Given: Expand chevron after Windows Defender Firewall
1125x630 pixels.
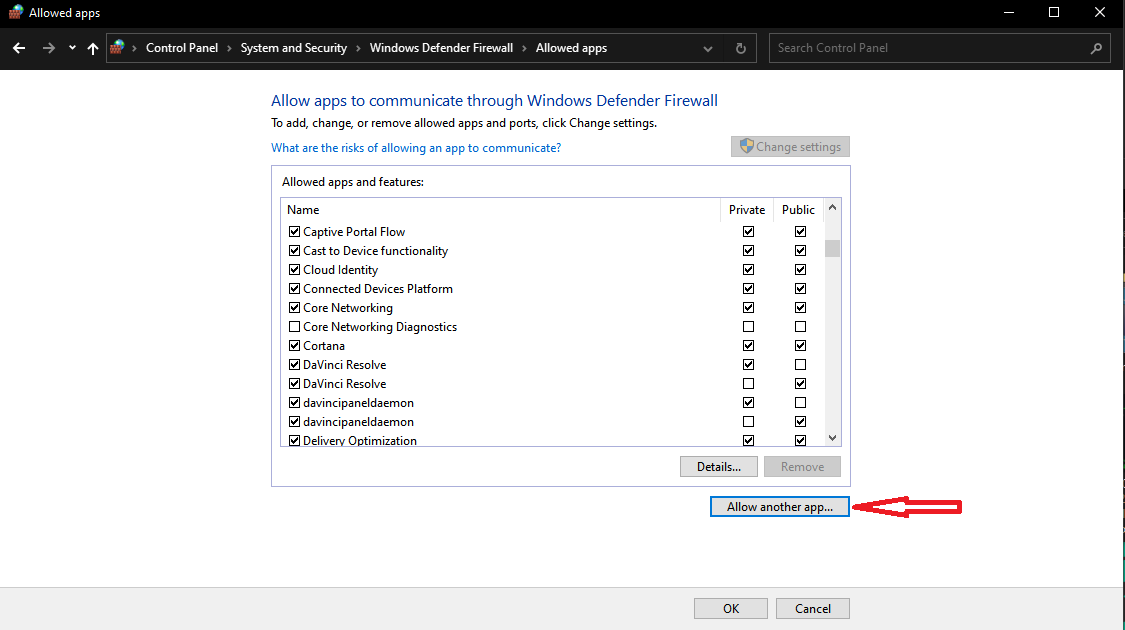Looking at the screenshot, I should coord(524,48).
